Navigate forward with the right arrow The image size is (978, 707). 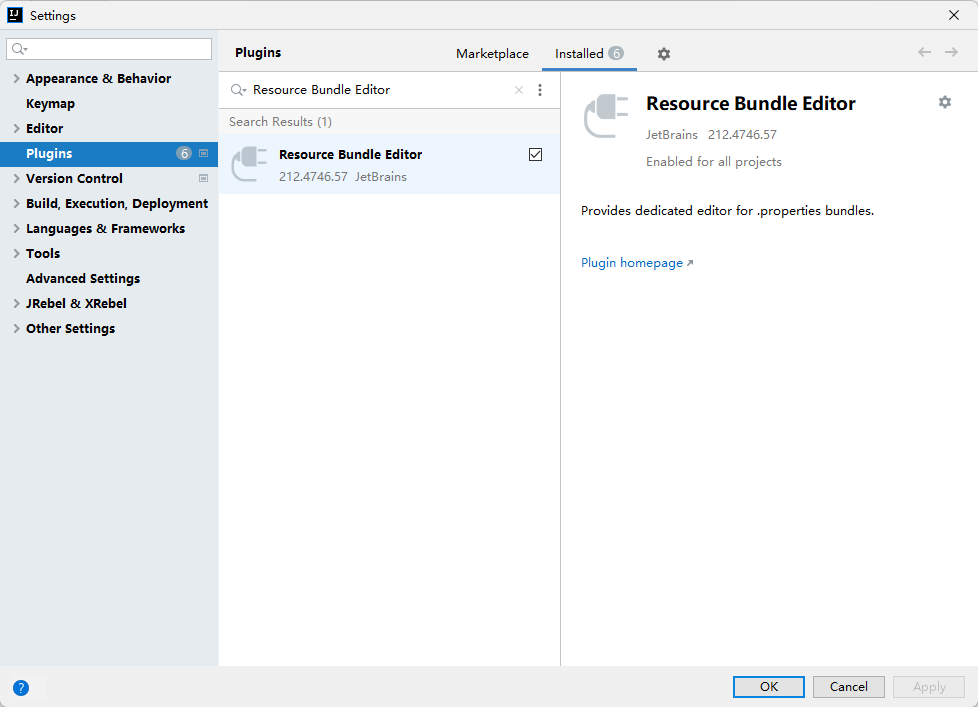click(x=951, y=52)
